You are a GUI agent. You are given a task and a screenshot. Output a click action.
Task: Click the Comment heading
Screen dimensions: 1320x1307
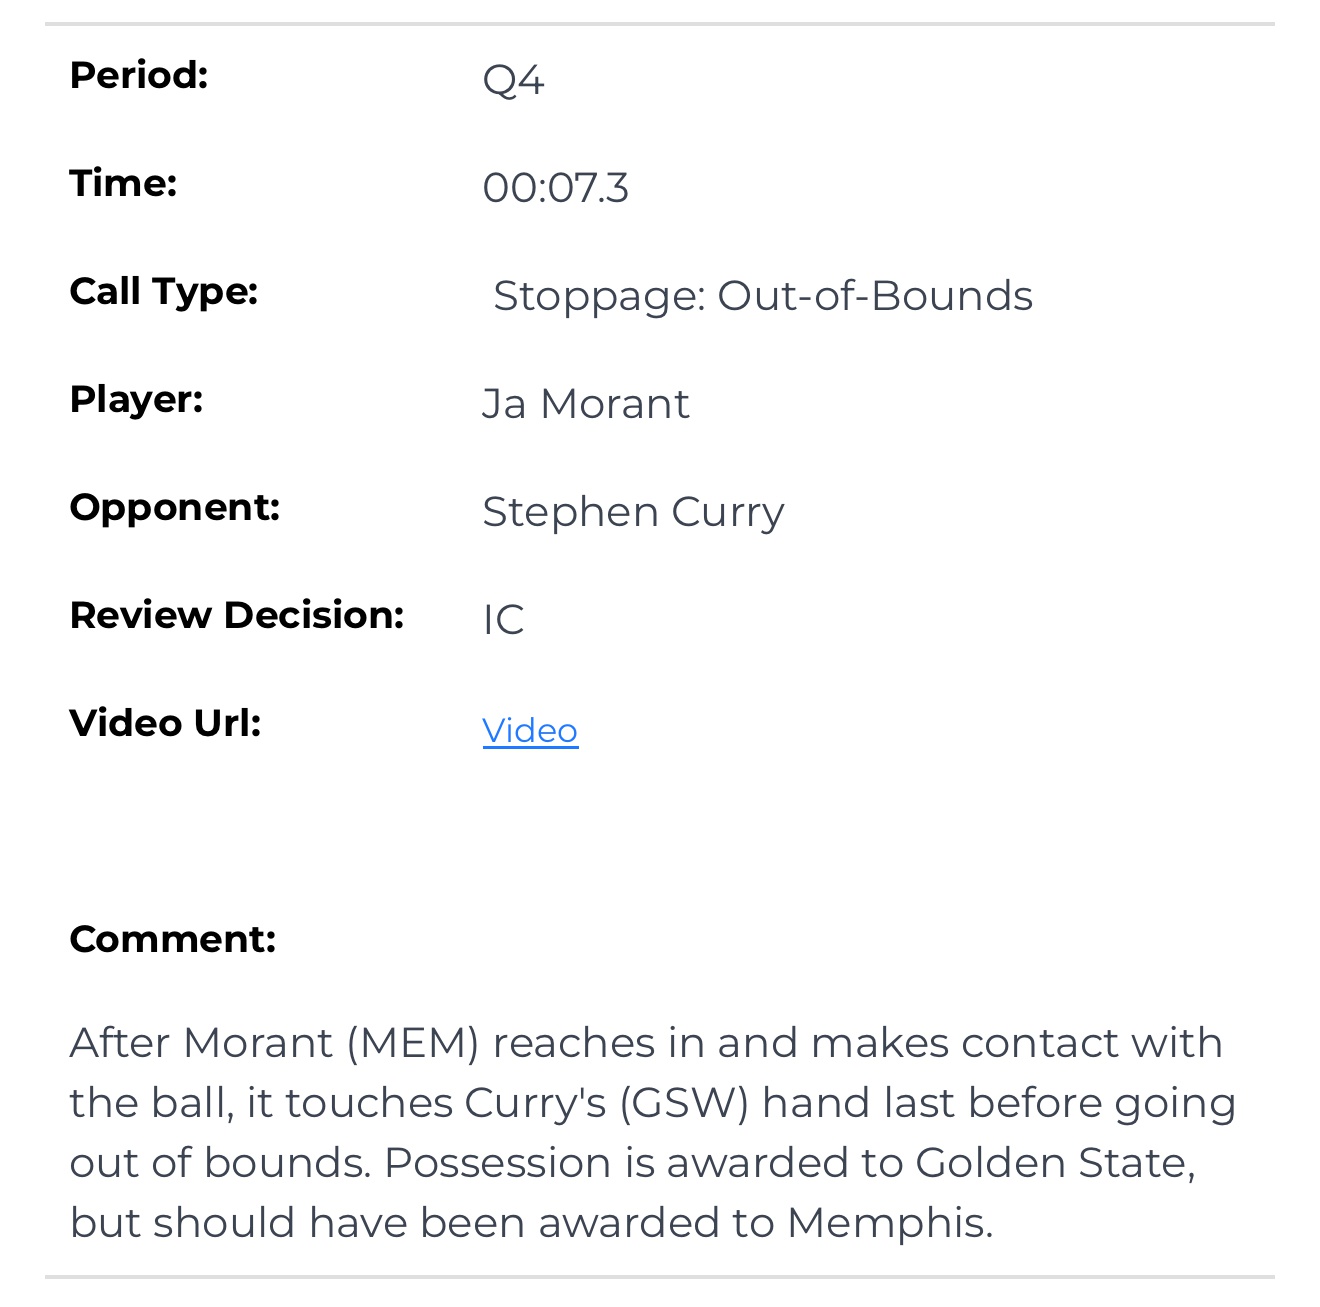pyautogui.click(x=172, y=940)
